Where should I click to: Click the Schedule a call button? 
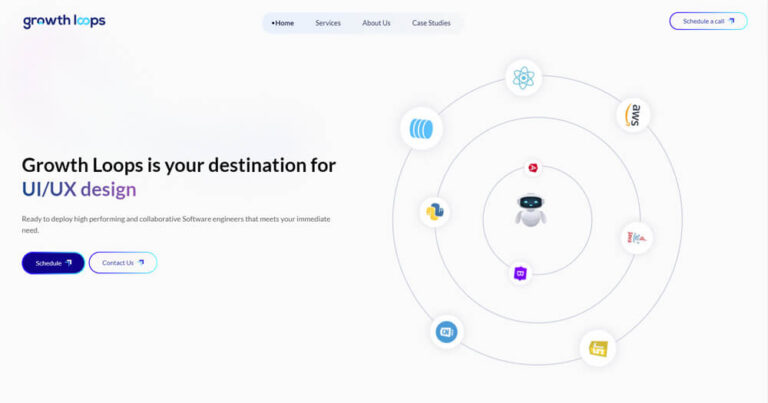[x=707, y=21]
